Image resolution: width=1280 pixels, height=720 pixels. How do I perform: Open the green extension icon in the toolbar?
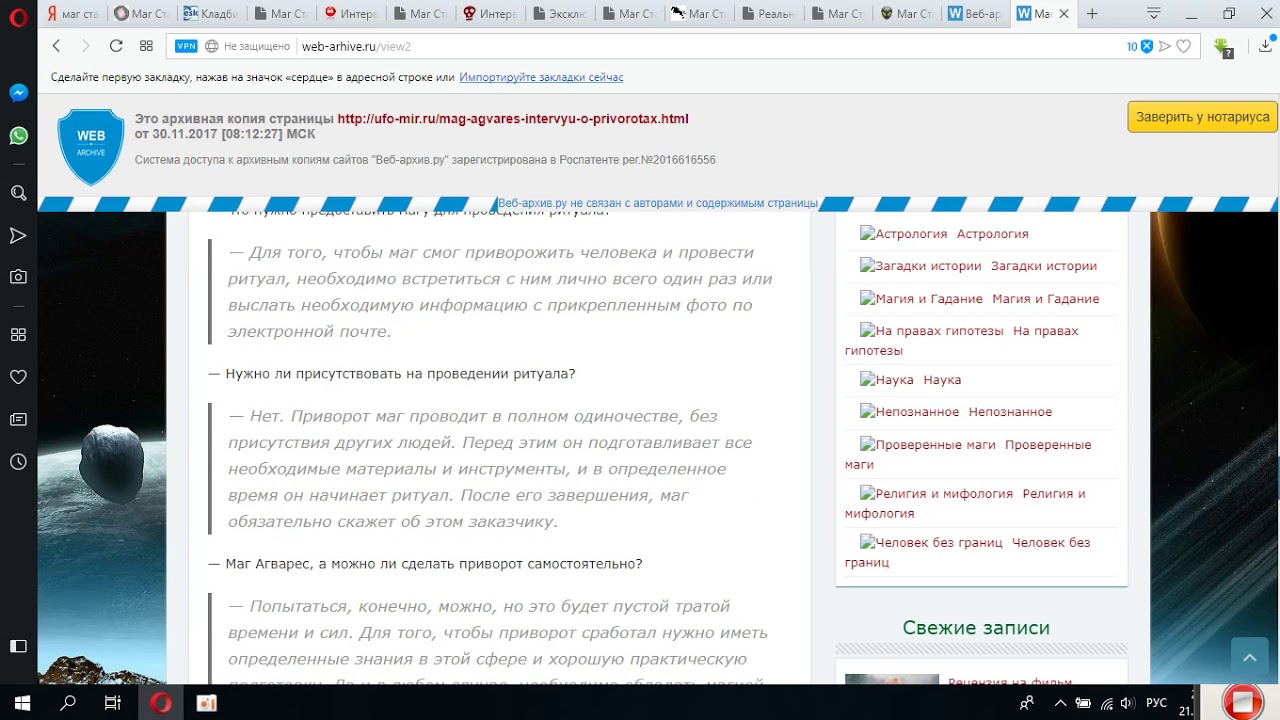point(1222,47)
